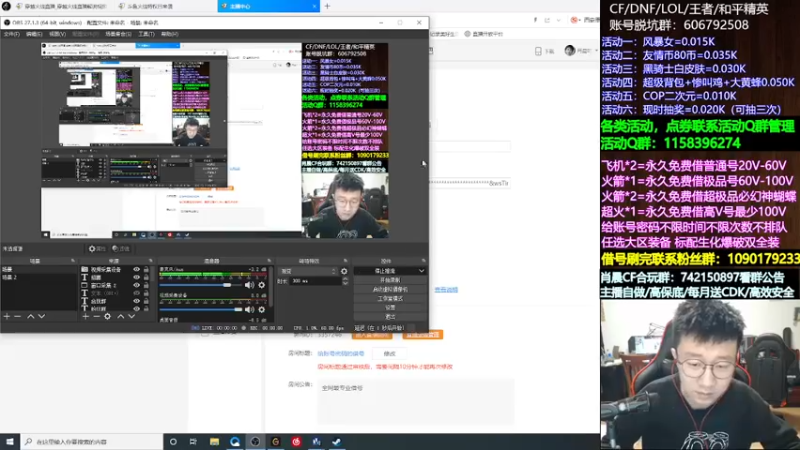The image size is (800, 450).
Task: Open the View menu in OBS
Action: coord(58,34)
